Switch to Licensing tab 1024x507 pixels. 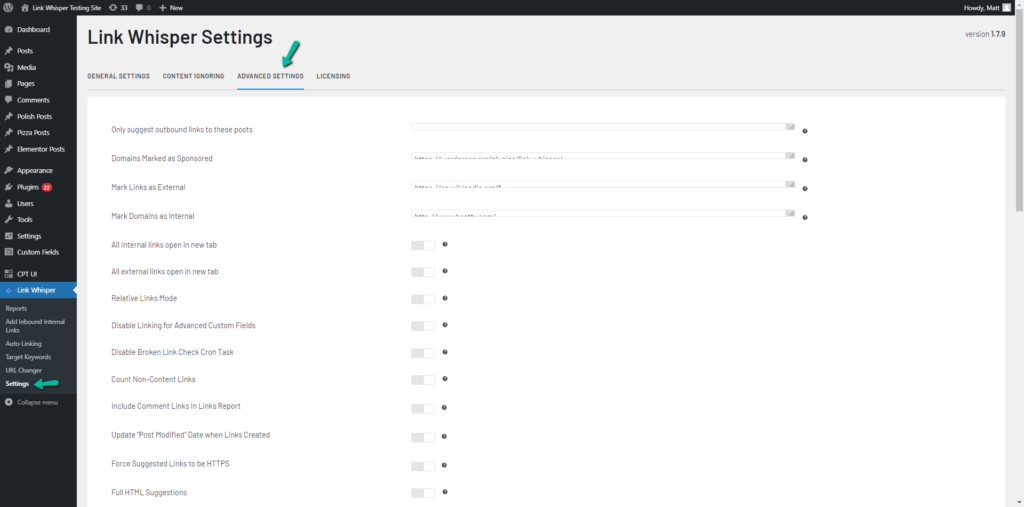333,76
